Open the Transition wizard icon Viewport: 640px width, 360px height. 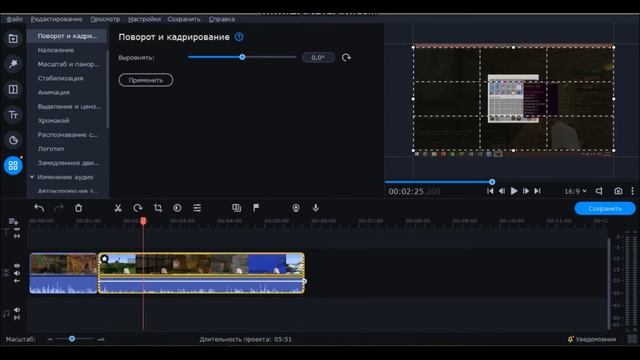click(x=236, y=208)
